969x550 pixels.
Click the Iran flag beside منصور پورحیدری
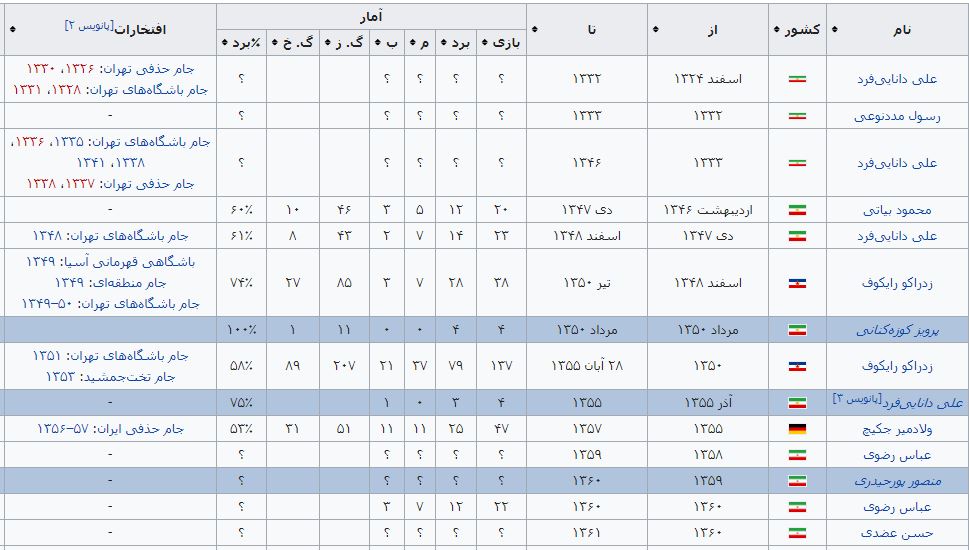click(x=797, y=481)
